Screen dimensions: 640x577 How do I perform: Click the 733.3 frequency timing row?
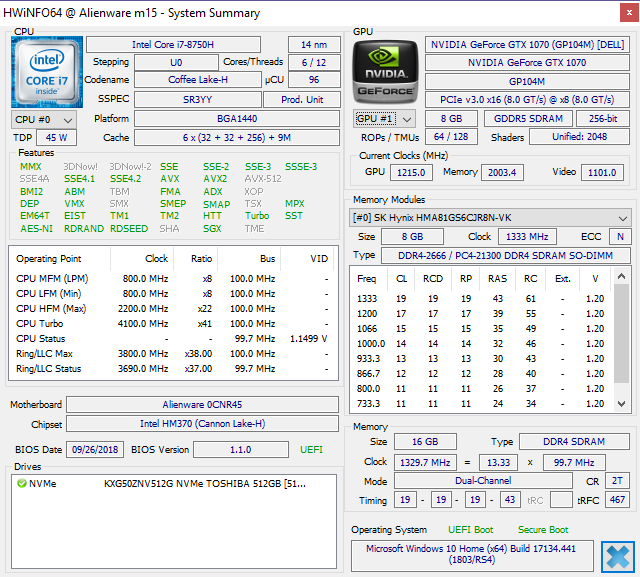482,404
